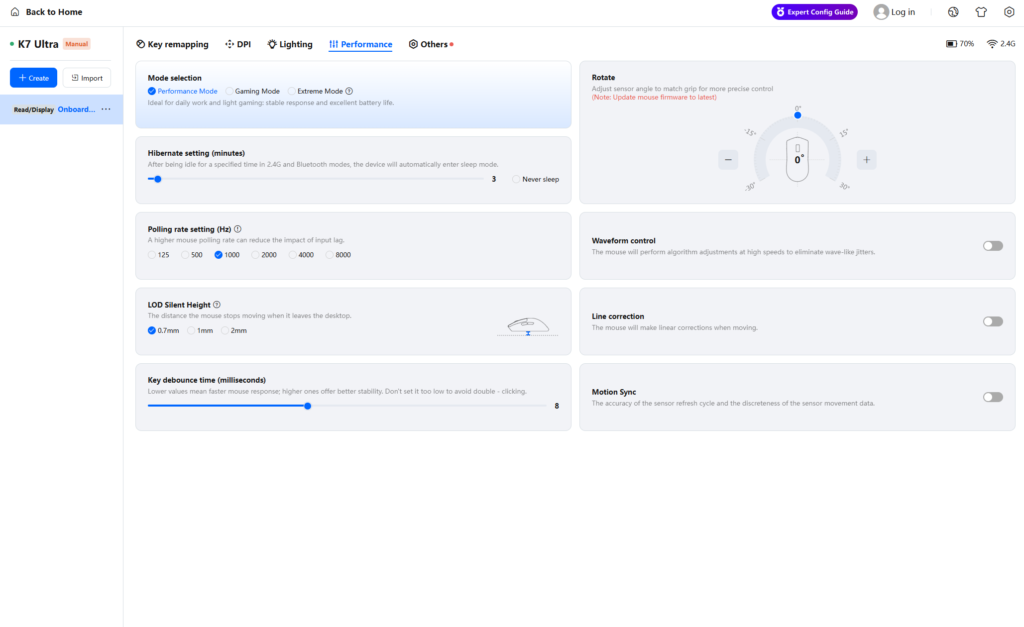Open the onboard profile three-dots menu
Viewport: 1024px width, 627px height.
coord(106,109)
